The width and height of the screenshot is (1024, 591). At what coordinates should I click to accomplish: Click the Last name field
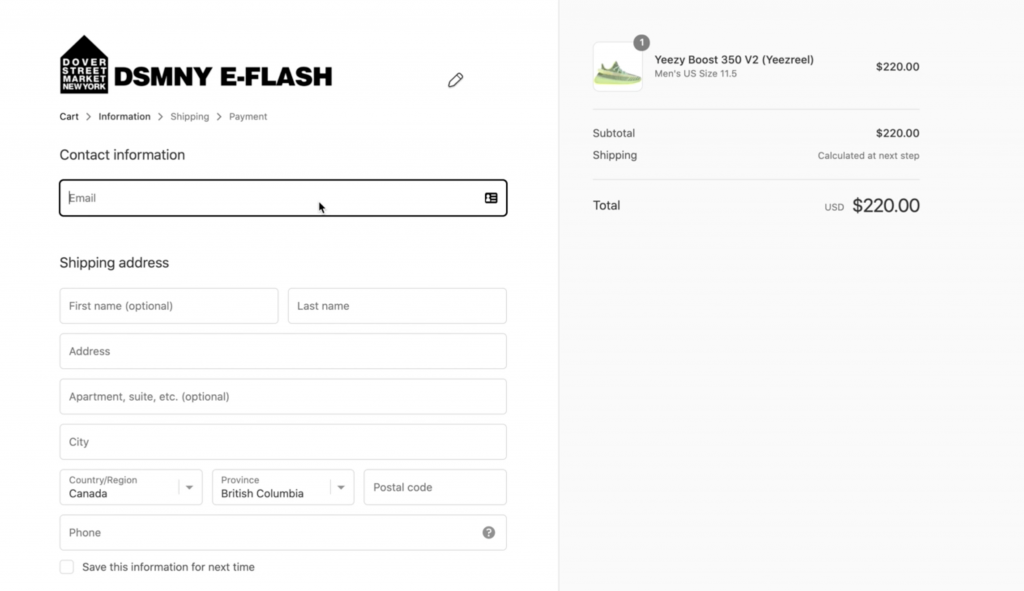pyautogui.click(x=397, y=306)
